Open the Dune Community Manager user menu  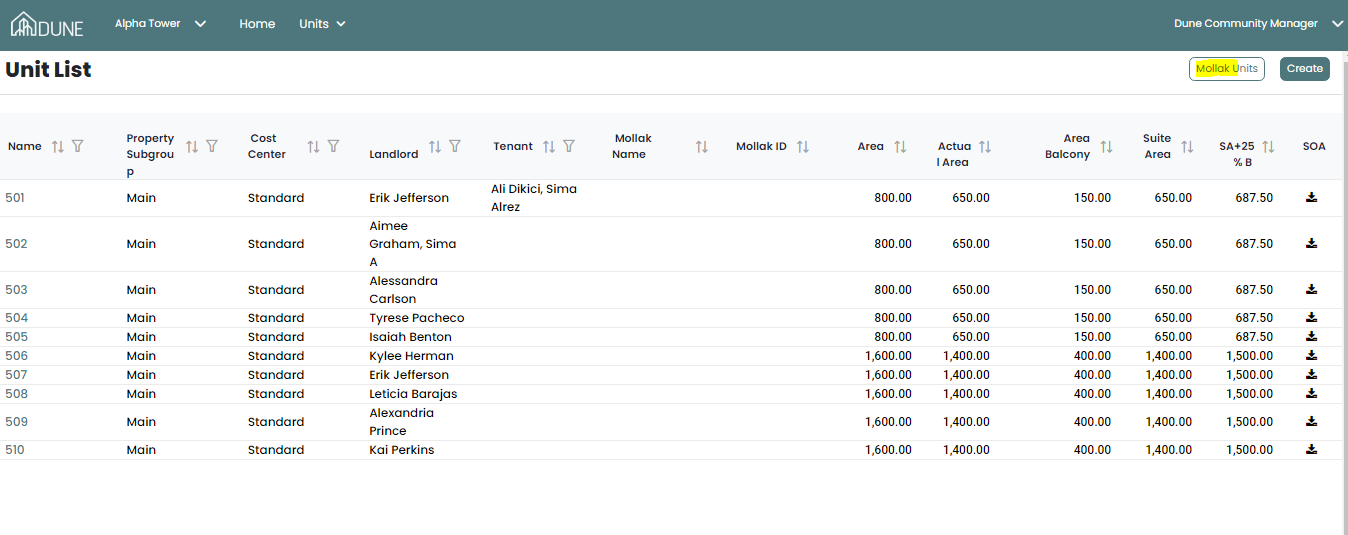(1258, 24)
